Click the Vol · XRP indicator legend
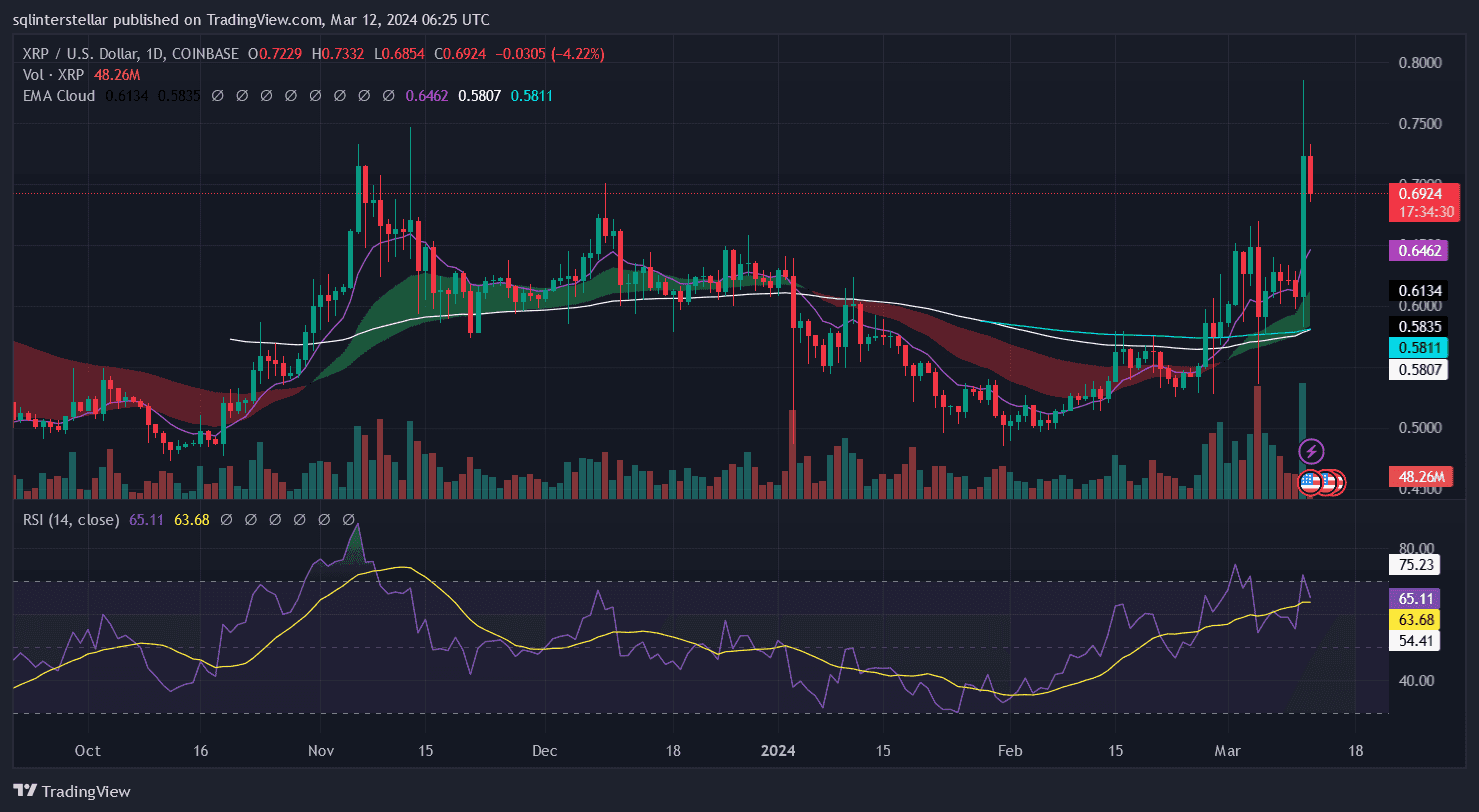The width and height of the screenshot is (1479, 812). coord(55,74)
